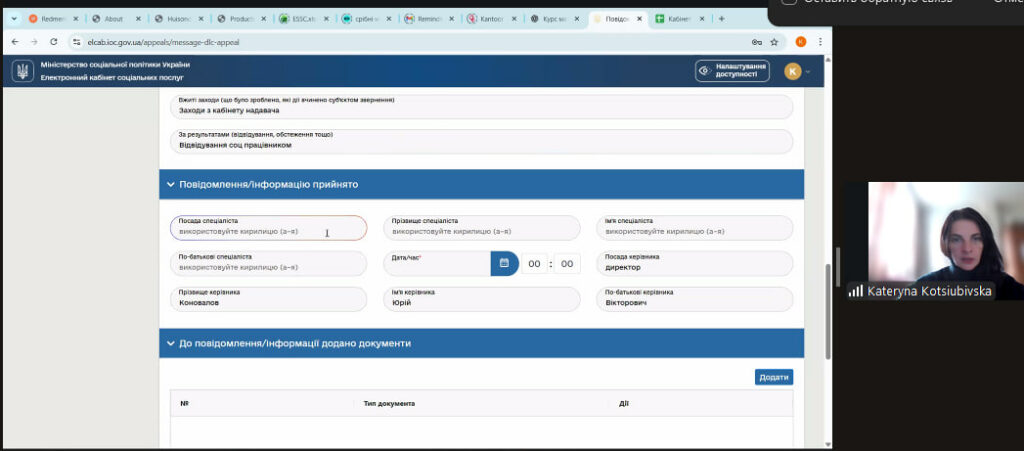Viewport: 1024px width, 451px height.
Task: Open Налаштування доступності accessibility settings
Action: pos(732,71)
